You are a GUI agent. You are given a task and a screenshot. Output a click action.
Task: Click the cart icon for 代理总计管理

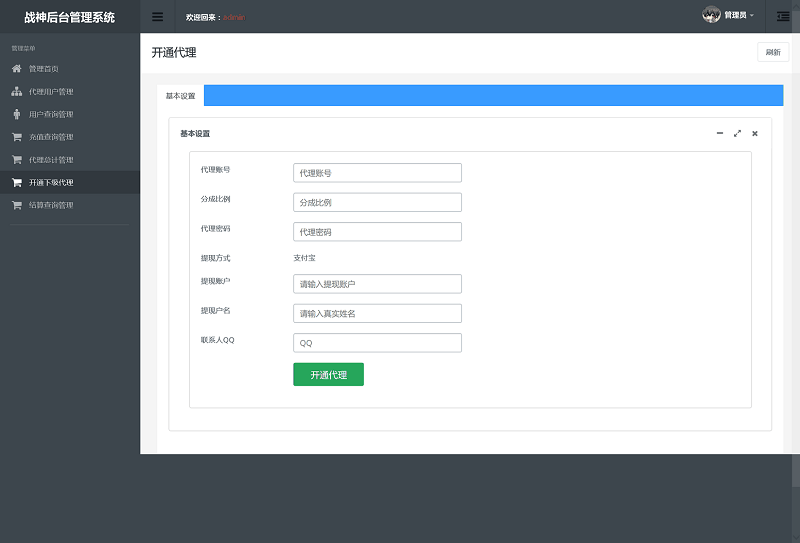coord(17,160)
